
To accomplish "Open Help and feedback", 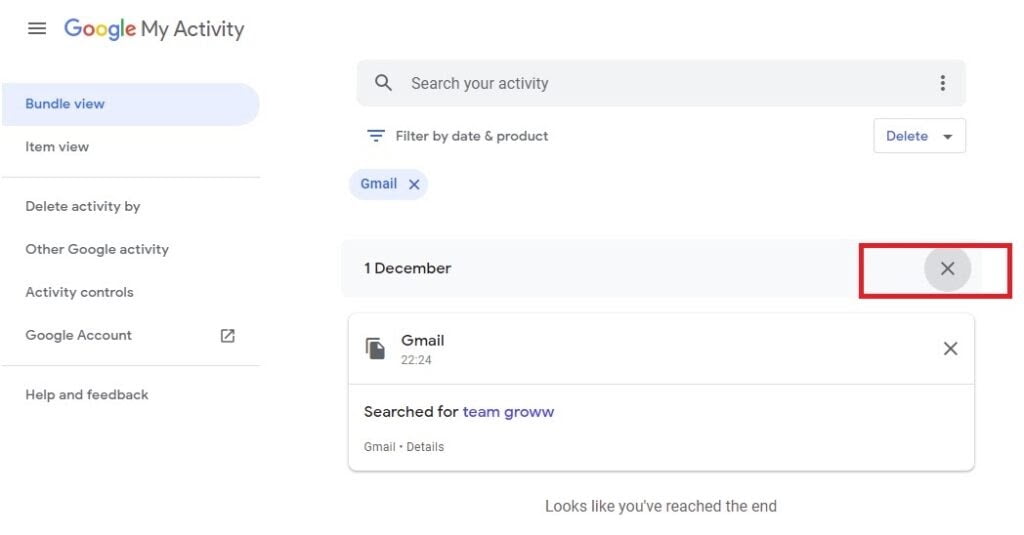I will [x=87, y=395].
